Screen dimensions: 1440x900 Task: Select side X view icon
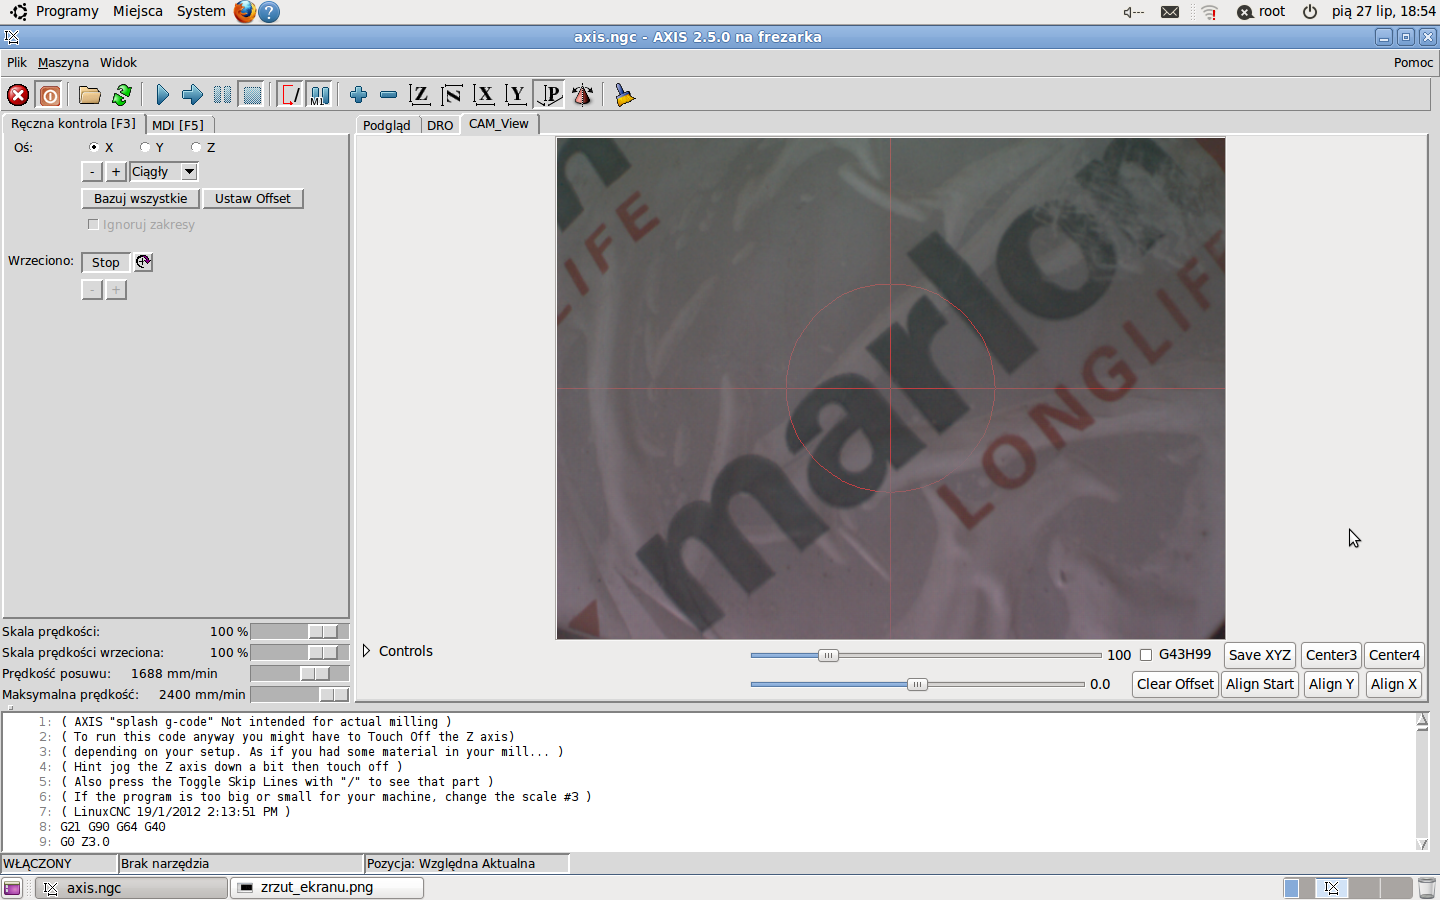484,95
